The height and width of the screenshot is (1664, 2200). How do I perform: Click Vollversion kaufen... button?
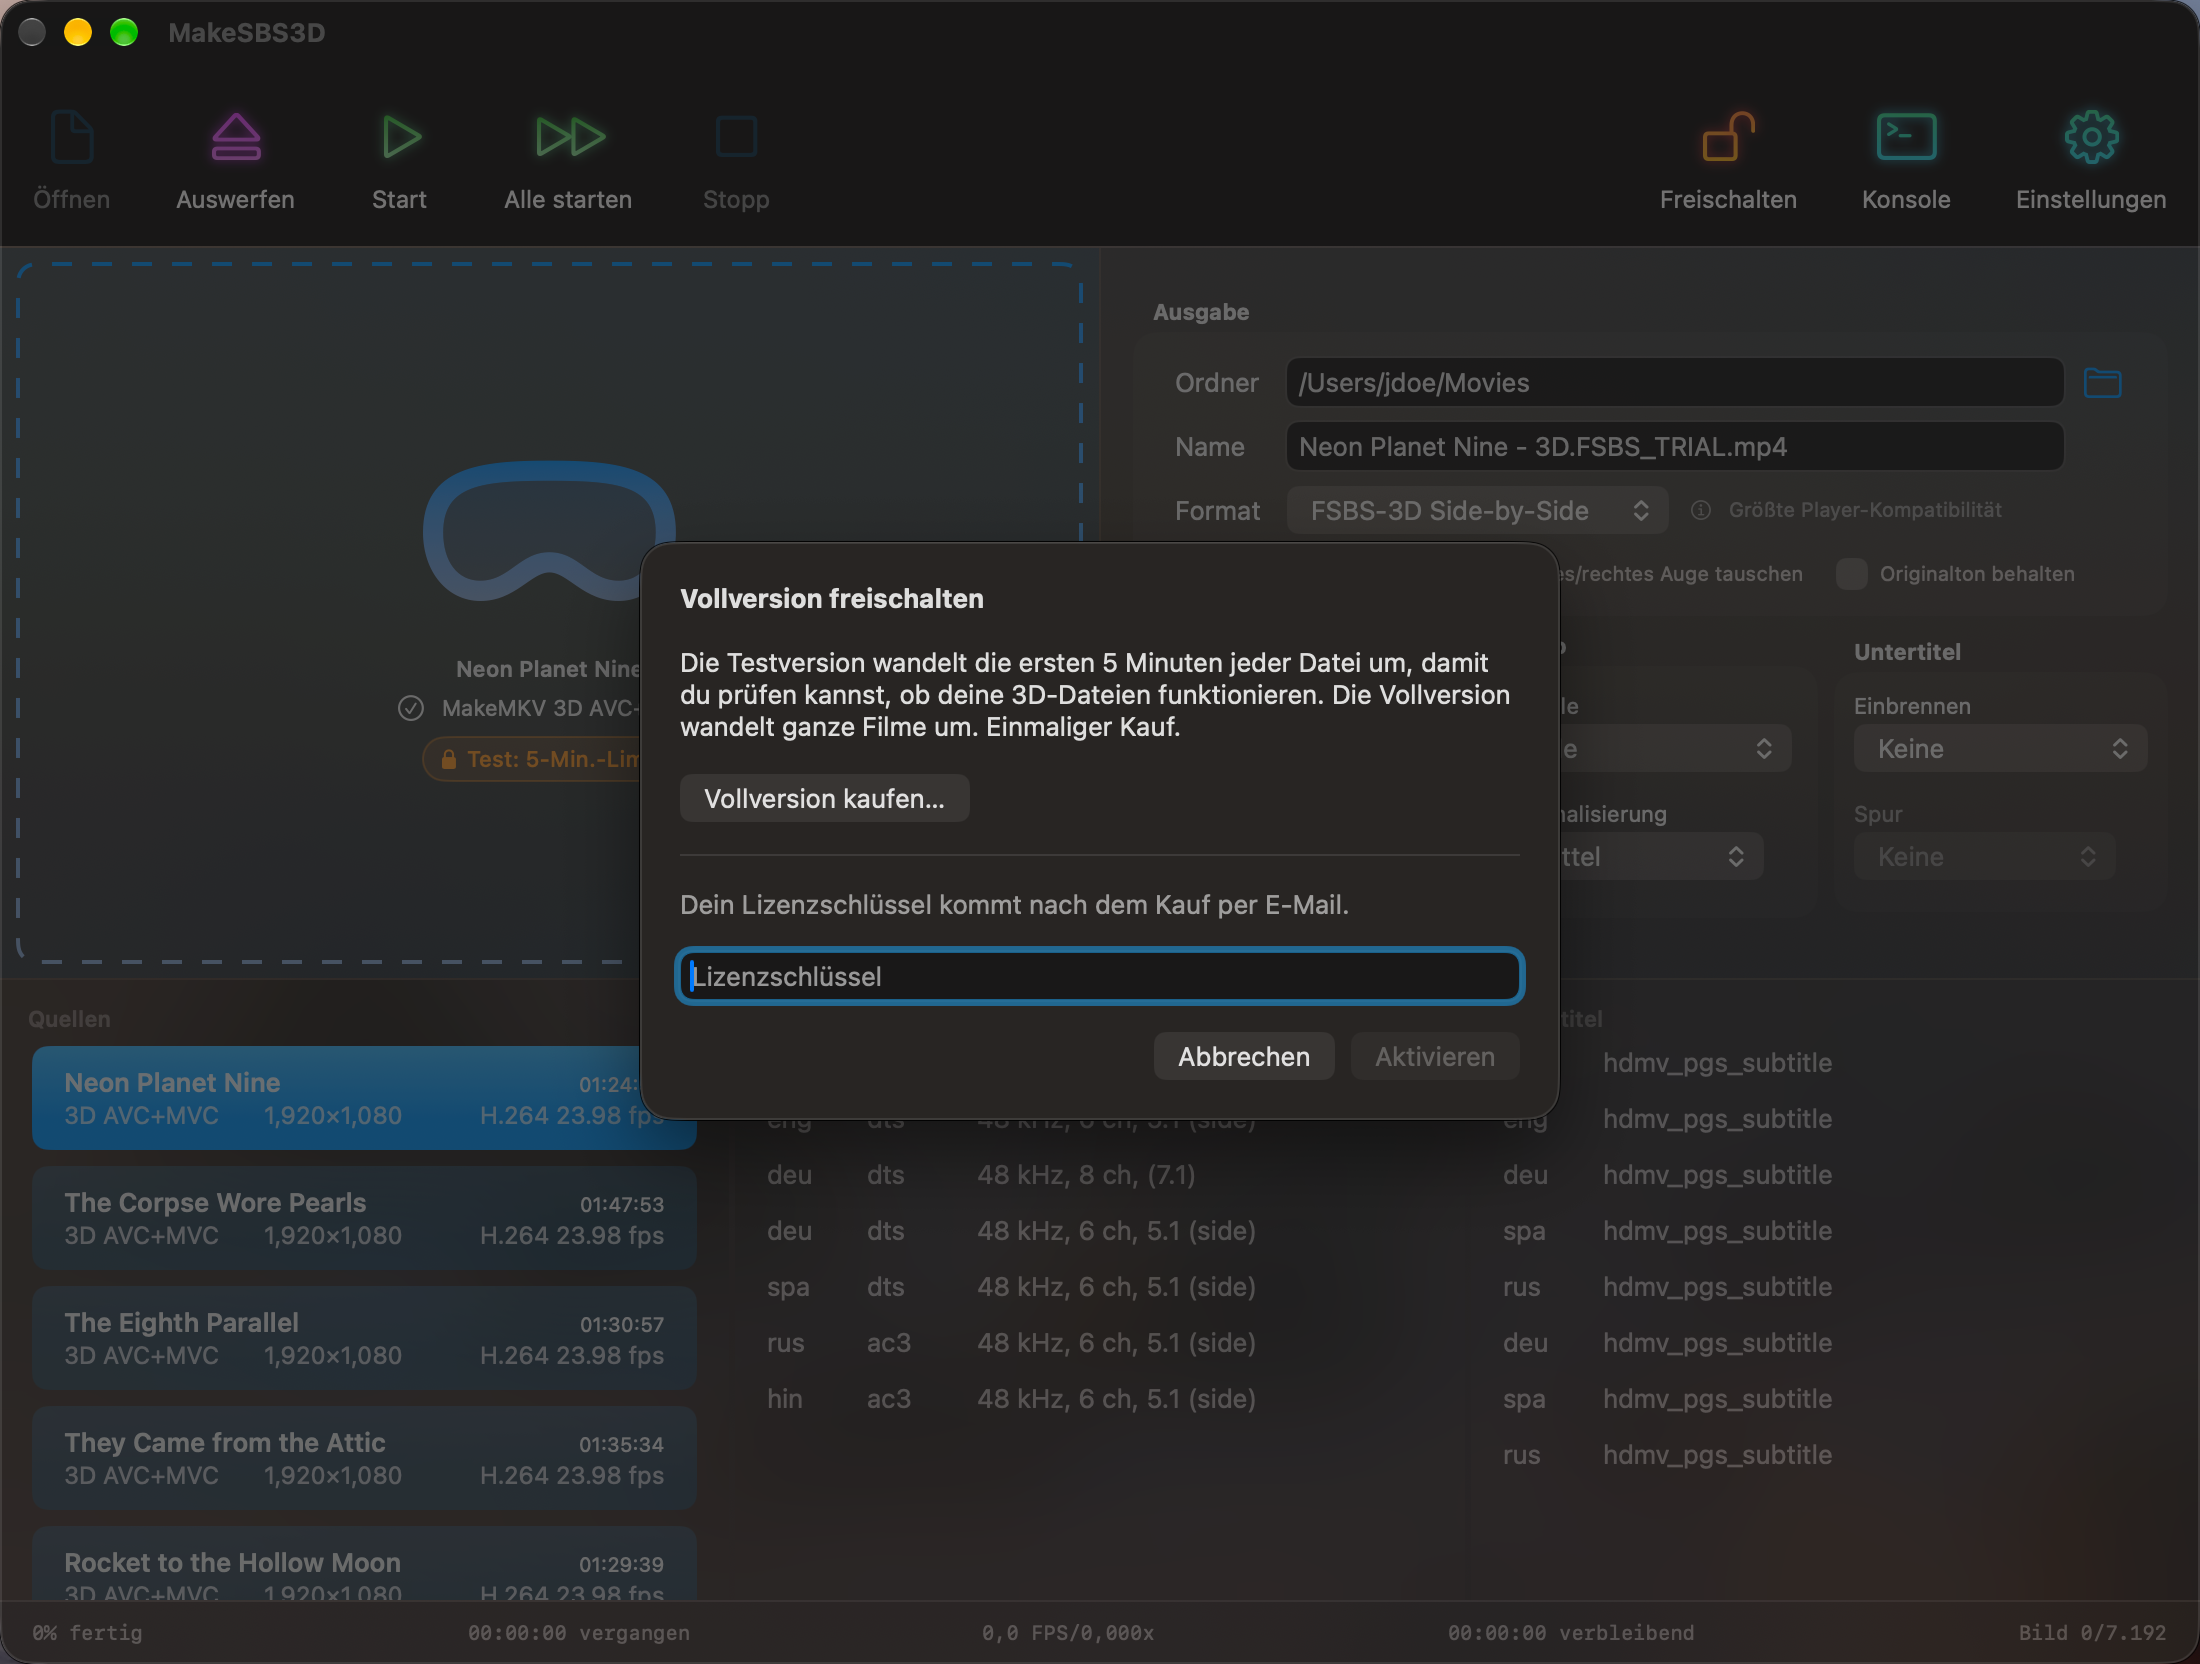tap(824, 799)
